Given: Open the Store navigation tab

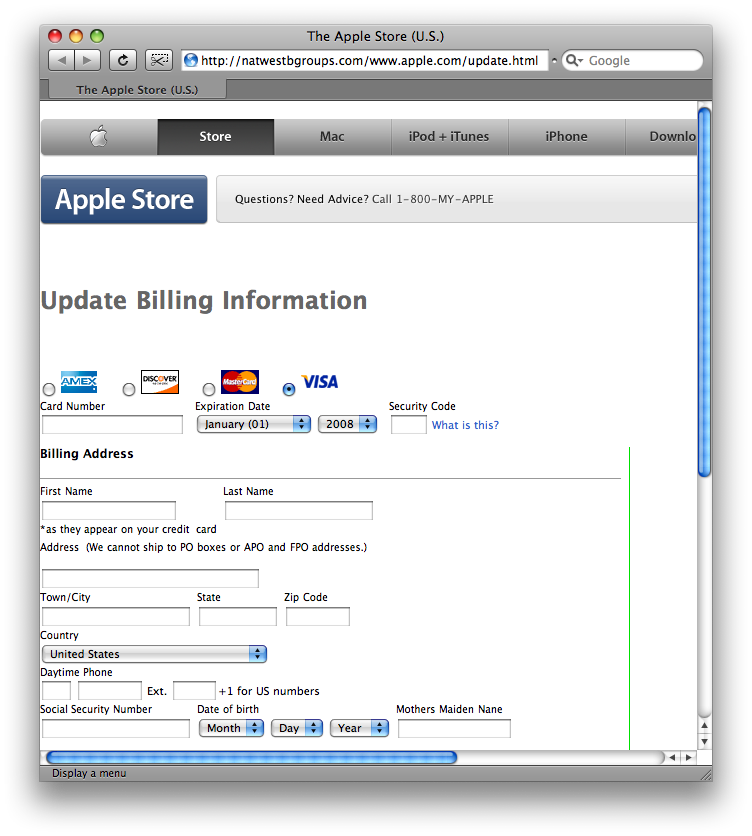Looking at the screenshot, I should tap(215, 137).
